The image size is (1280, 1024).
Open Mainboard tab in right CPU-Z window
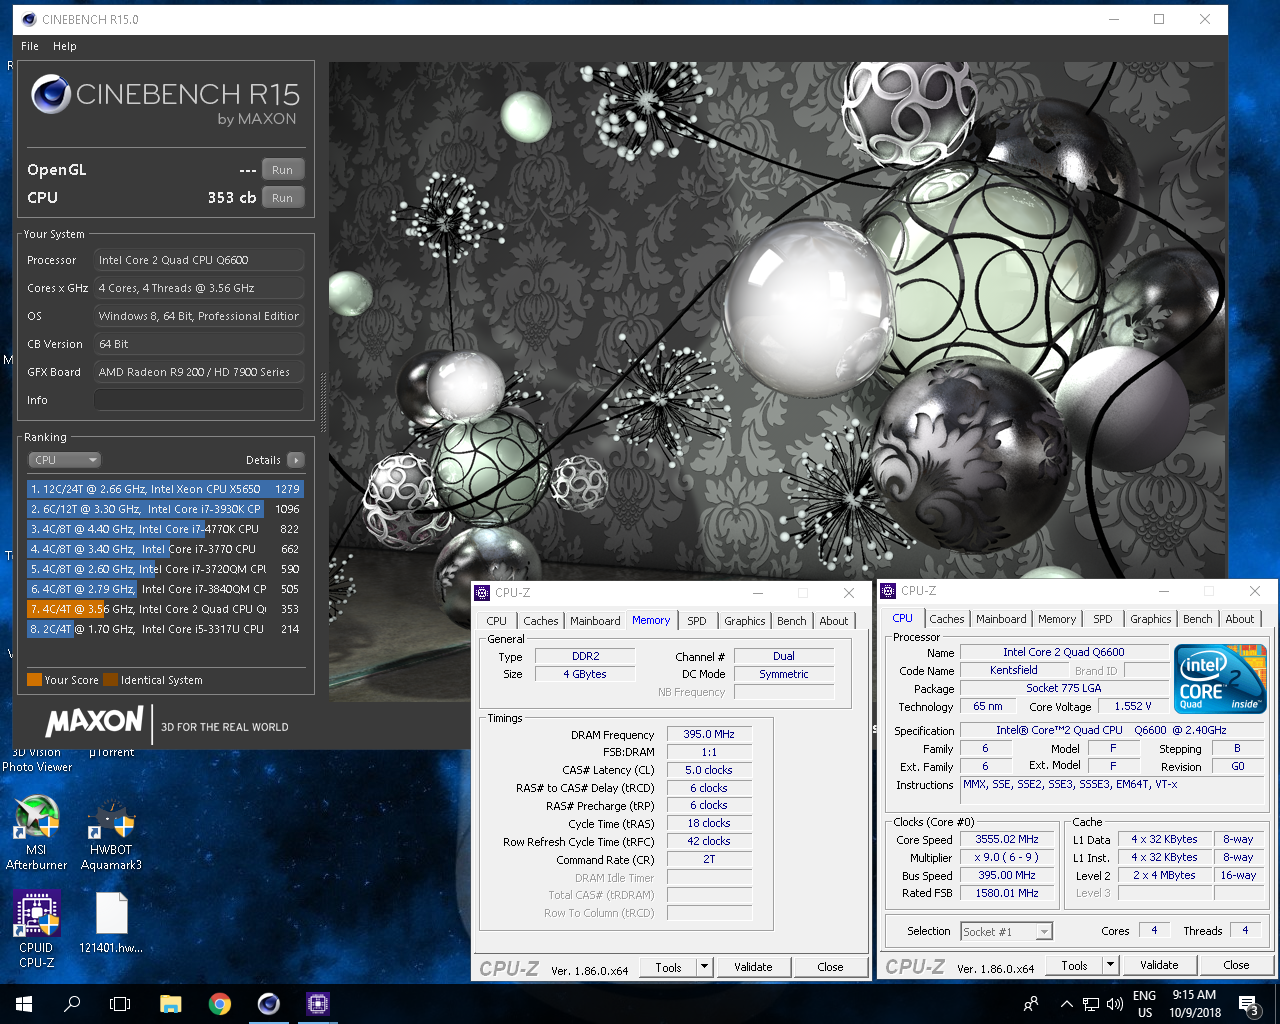click(x=1001, y=619)
